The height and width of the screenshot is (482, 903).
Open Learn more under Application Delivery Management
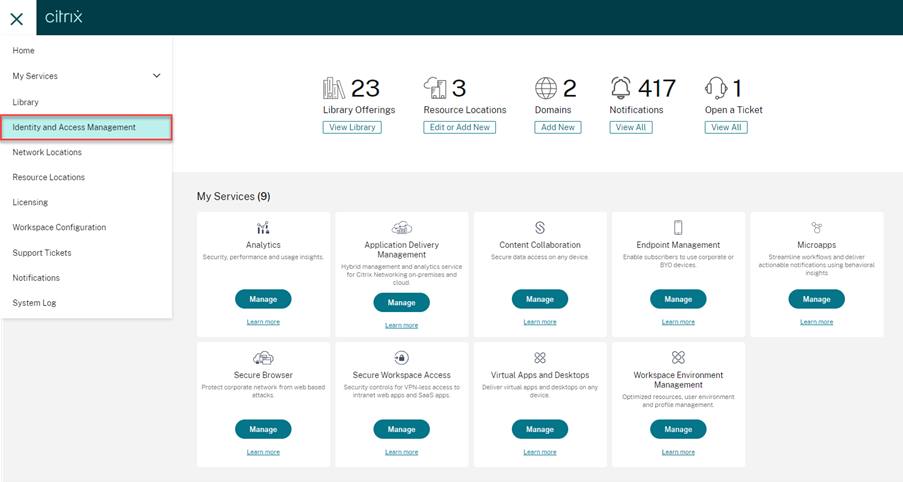click(x=401, y=325)
